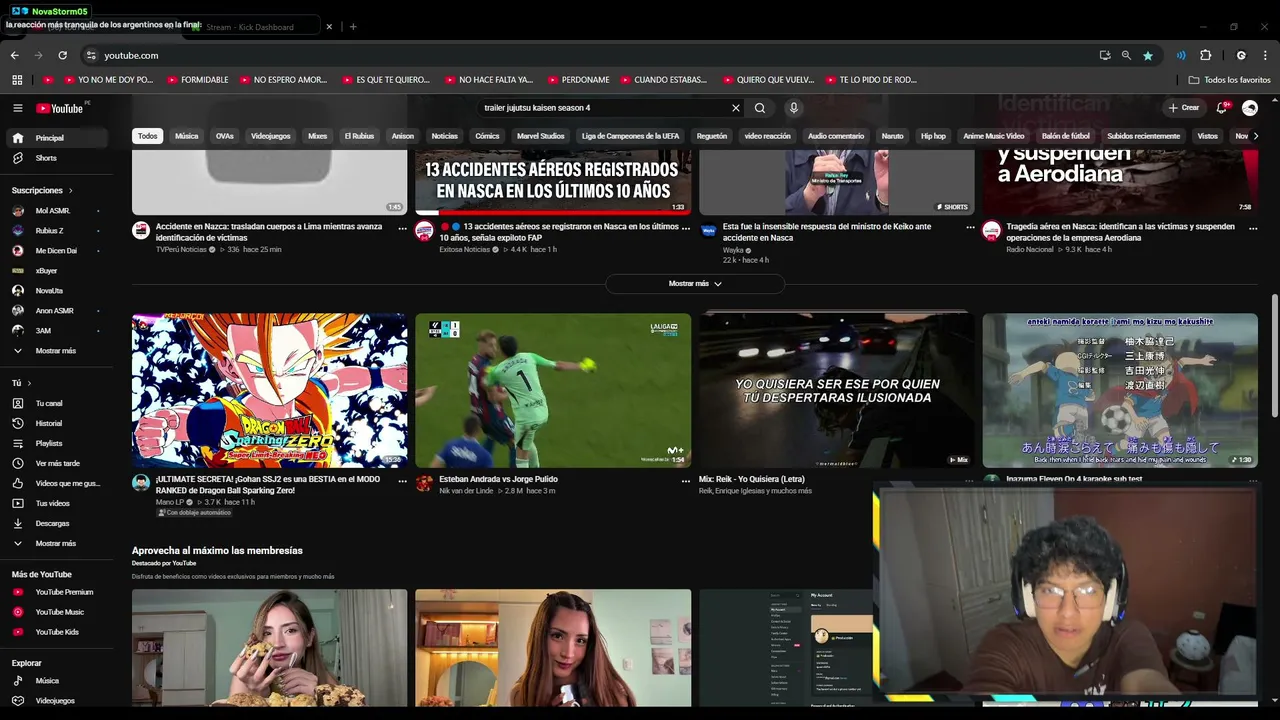Click the install app icon in address bar
This screenshot has width=1280, height=720.
(x=1105, y=55)
